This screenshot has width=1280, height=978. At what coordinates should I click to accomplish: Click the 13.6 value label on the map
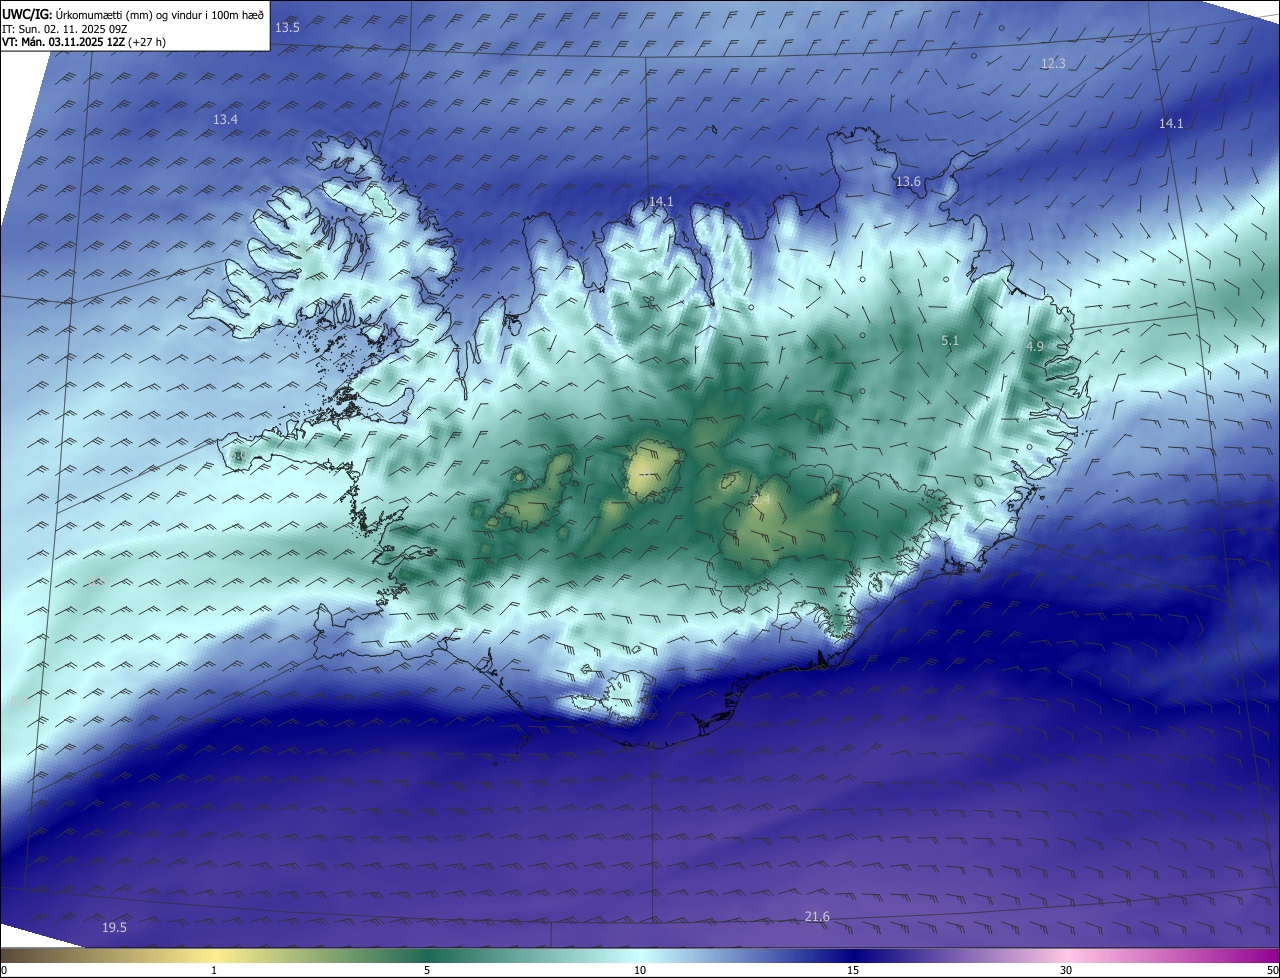(908, 182)
